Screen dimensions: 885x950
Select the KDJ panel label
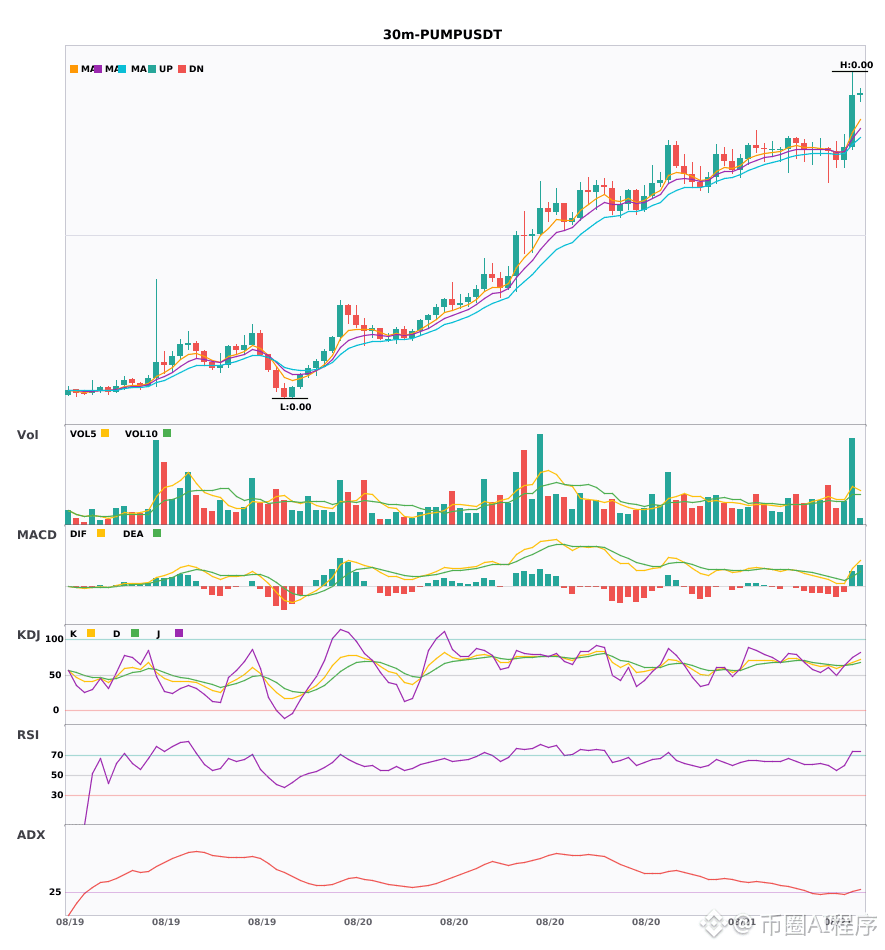tap(28, 635)
